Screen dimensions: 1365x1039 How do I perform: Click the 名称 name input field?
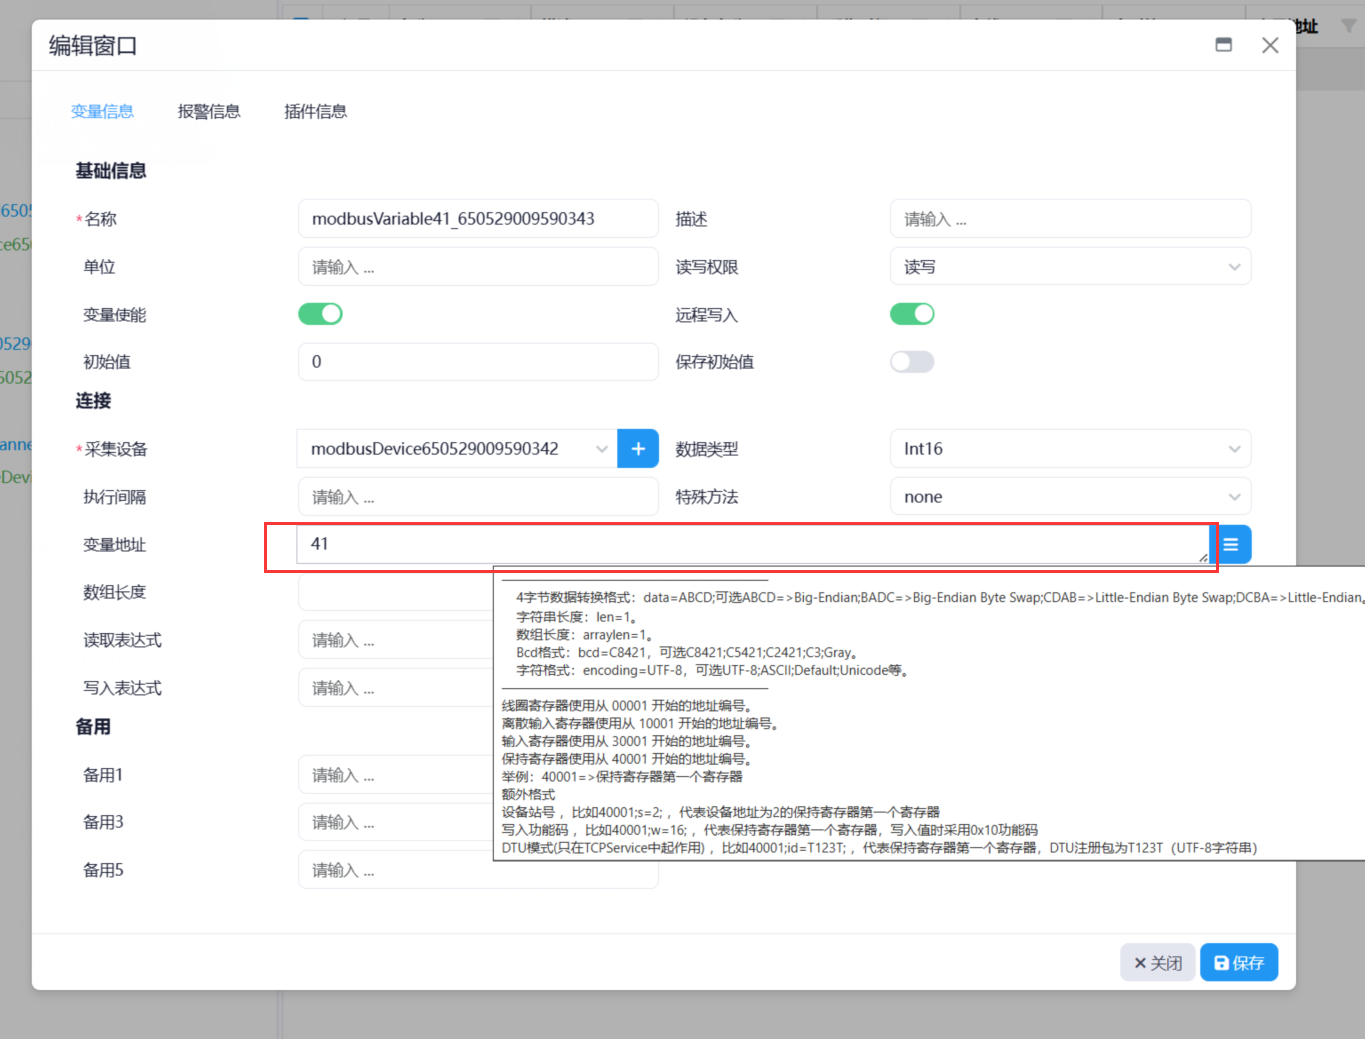pyautogui.click(x=477, y=218)
